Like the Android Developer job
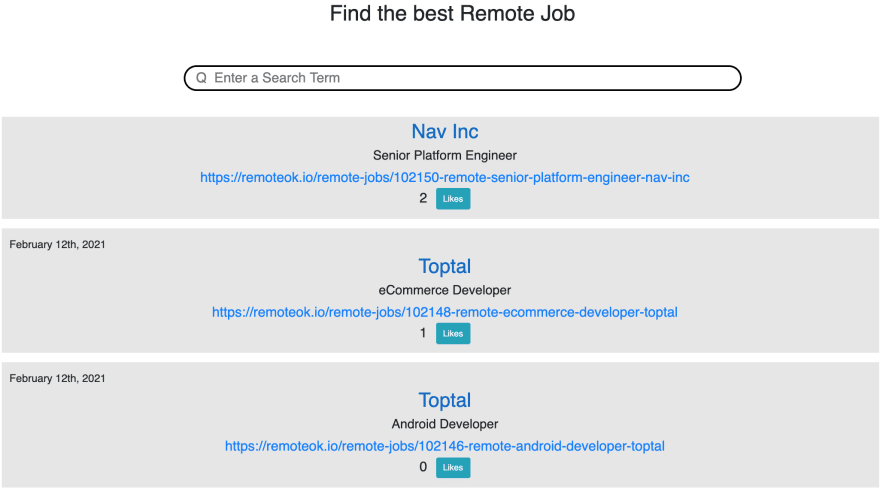The image size is (880, 491). click(453, 467)
